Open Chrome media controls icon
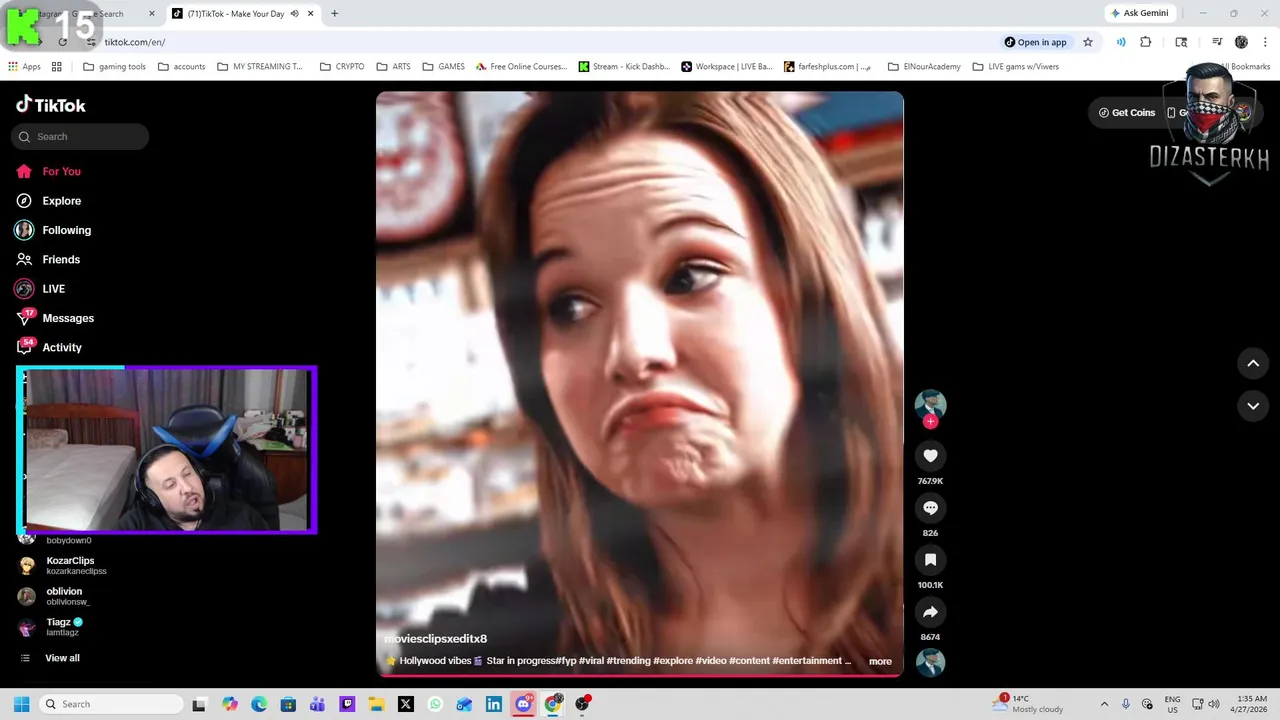This screenshot has height=720, width=1280. tap(1217, 42)
